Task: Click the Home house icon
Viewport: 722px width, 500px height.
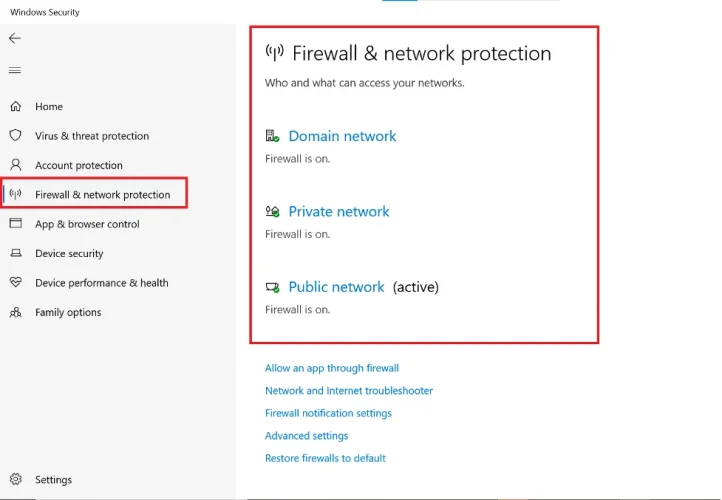Action: (15, 106)
